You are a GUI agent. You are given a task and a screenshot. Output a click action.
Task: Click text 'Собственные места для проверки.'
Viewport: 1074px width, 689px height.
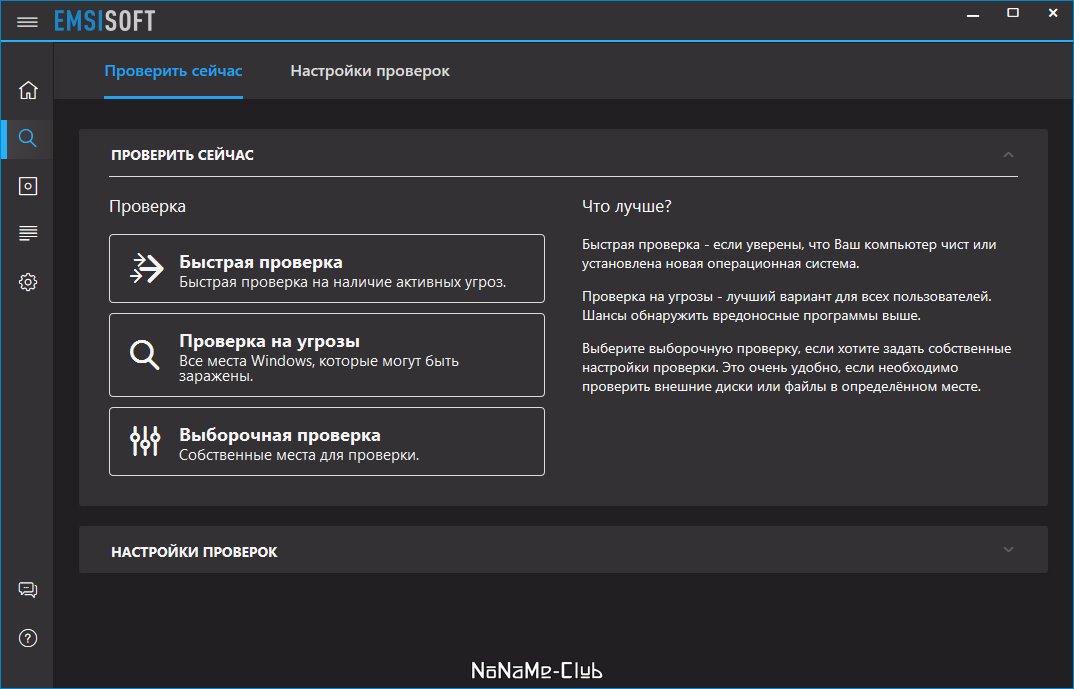(x=299, y=455)
